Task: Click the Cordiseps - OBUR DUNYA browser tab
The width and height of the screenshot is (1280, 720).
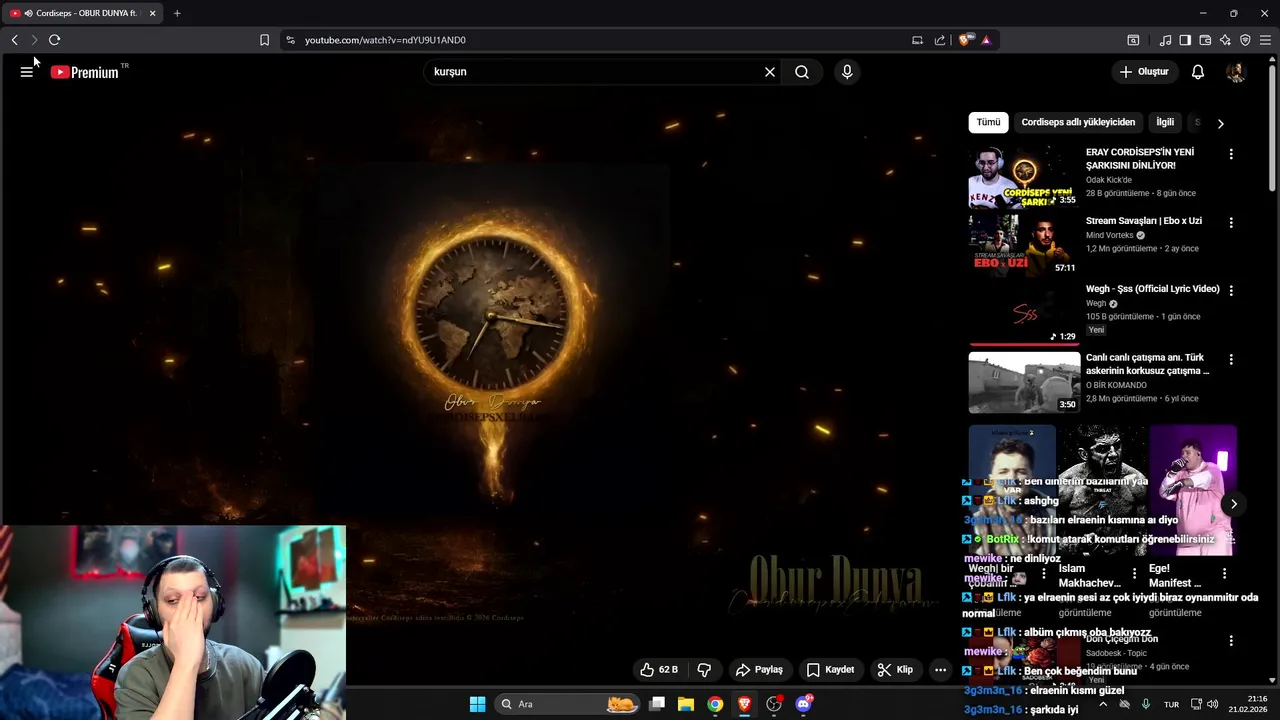Action: click(x=82, y=13)
